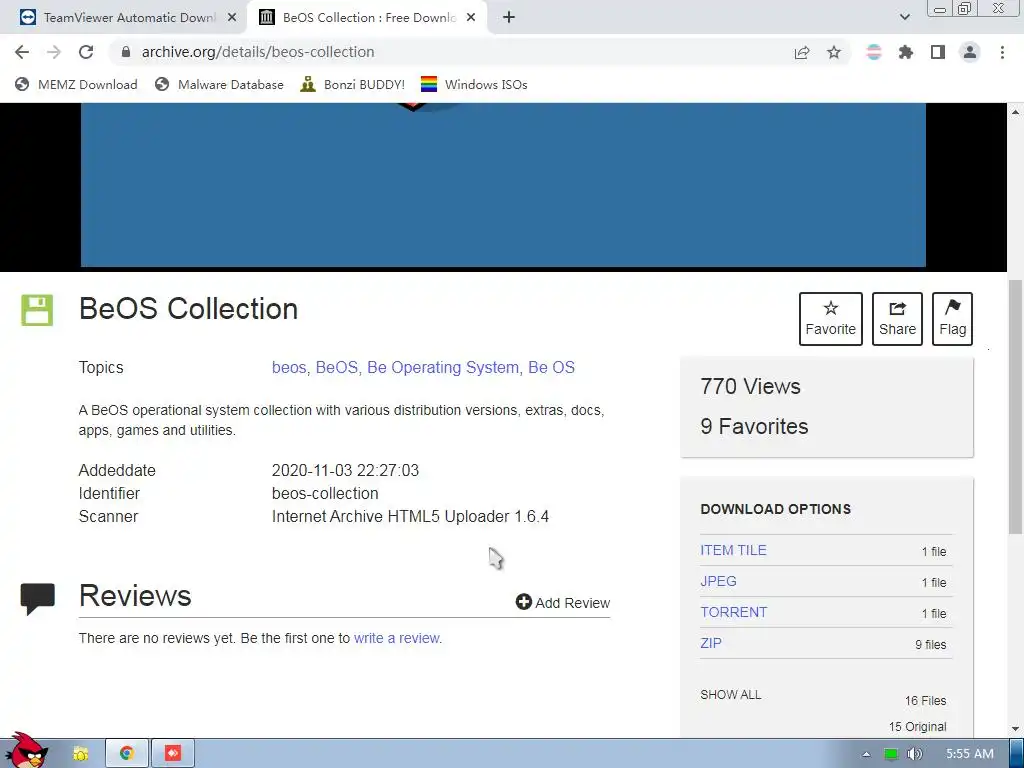Click the scroll down arrow
Image resolution: width=1024 pixels, height=768 pixels.
(1016, 729)
